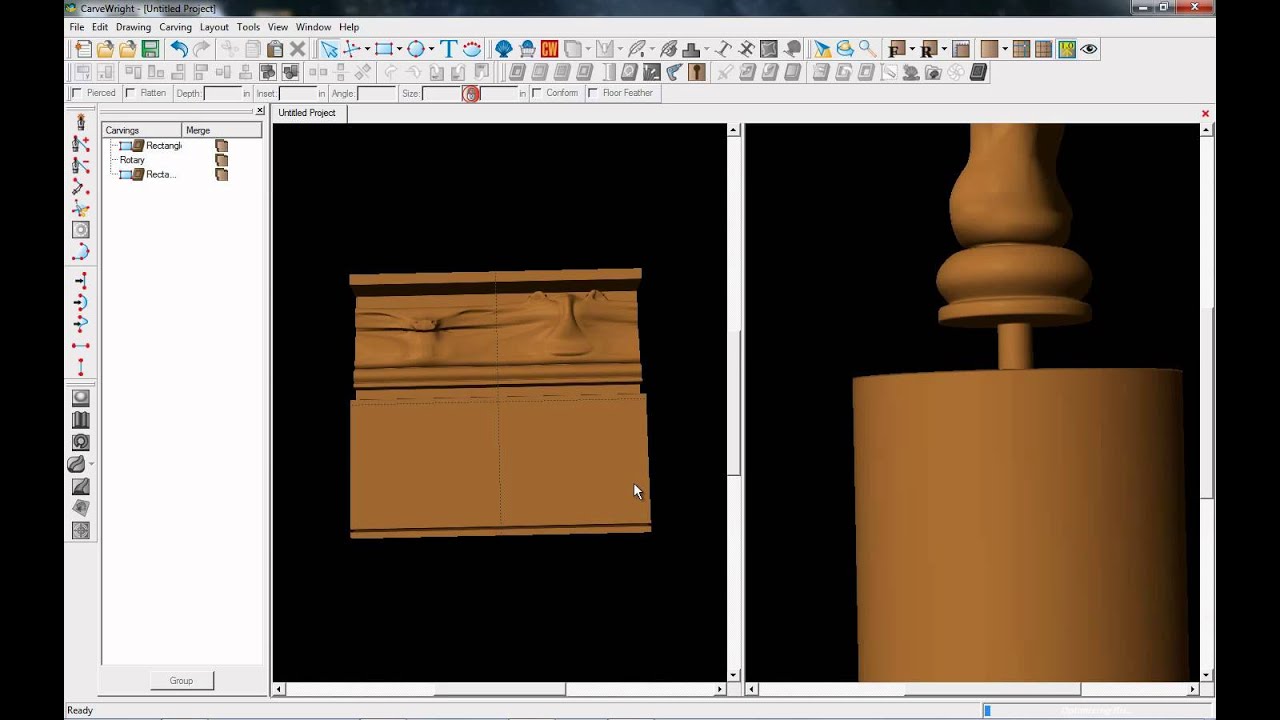Click the Angle input field
The height and width of the screenshot is (720, 1280).
[x=376, y=93]
